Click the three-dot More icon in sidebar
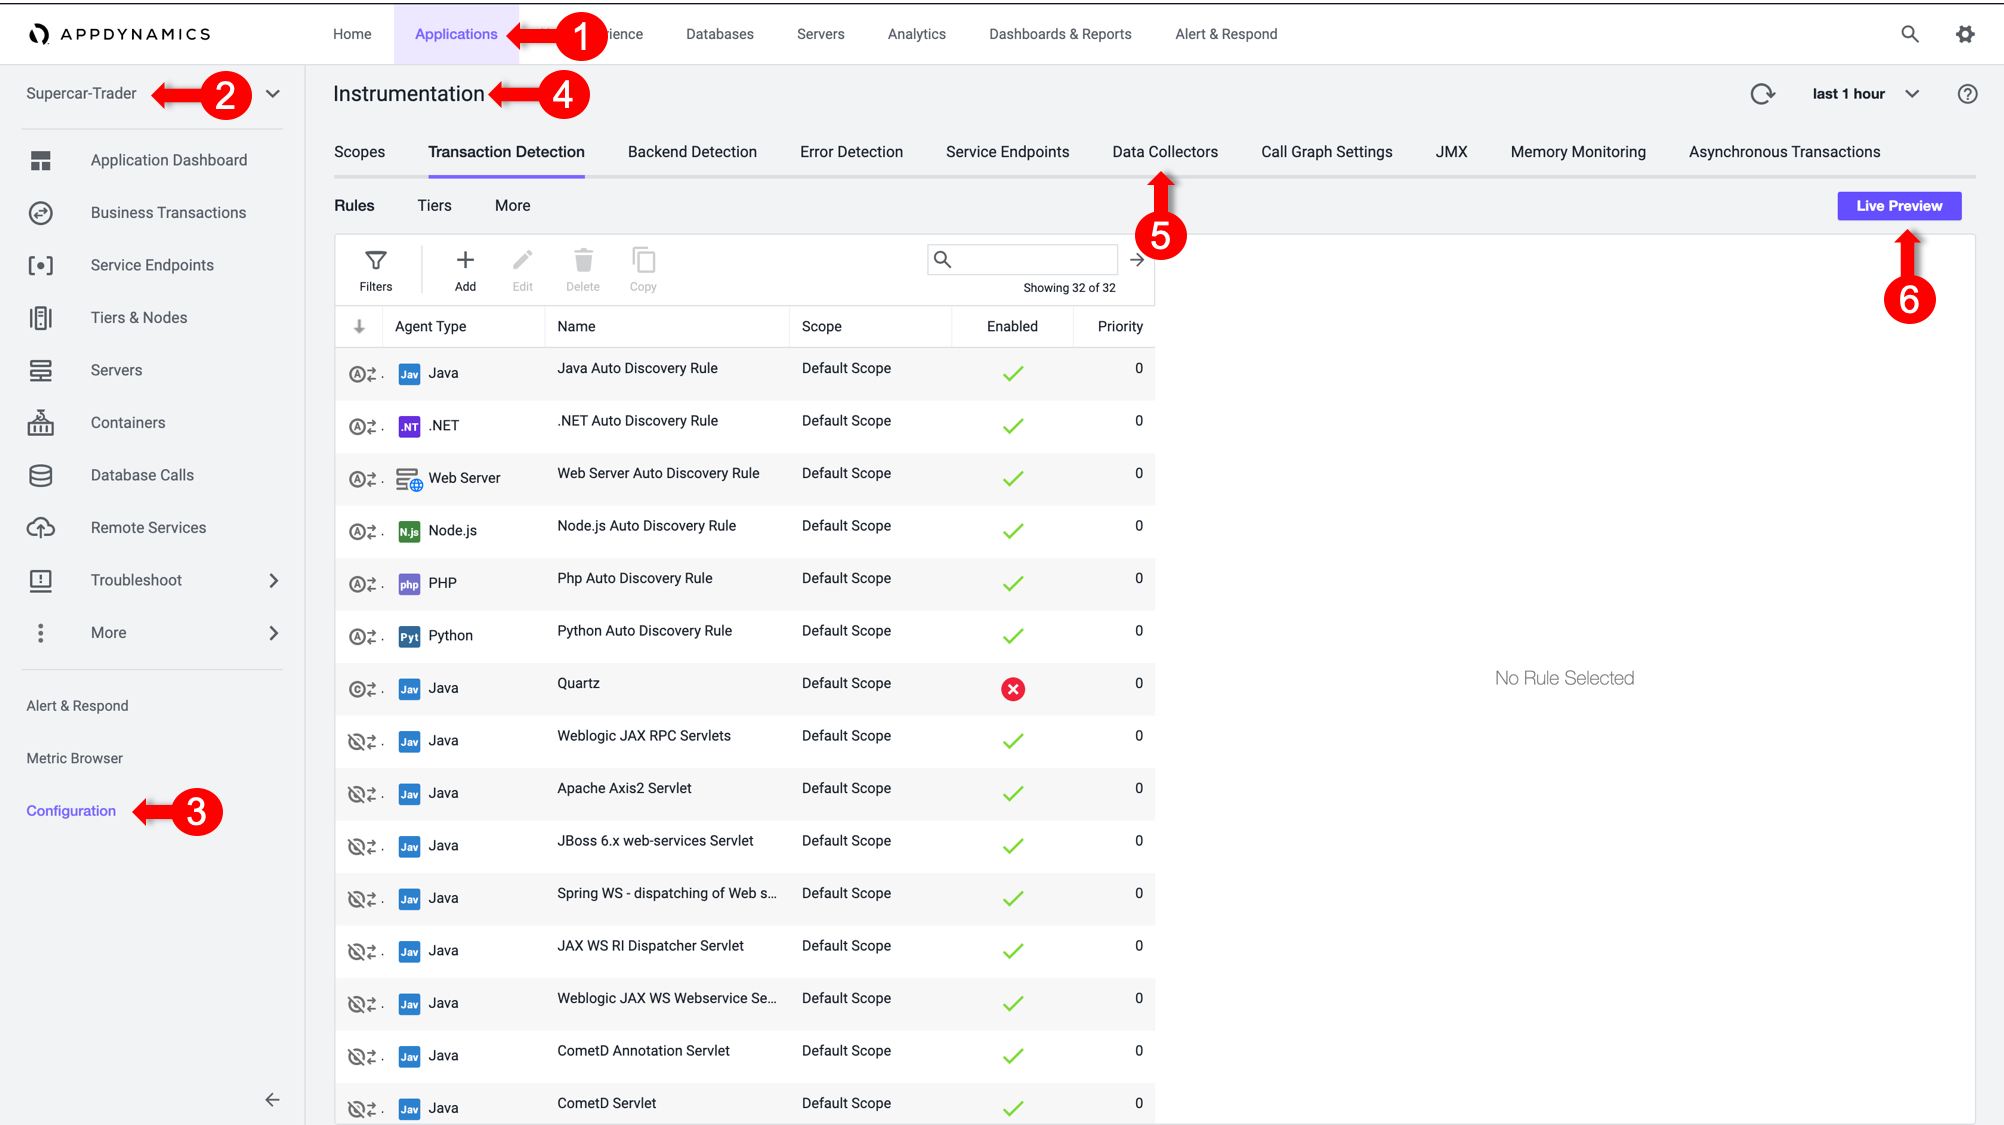The image size is (2004, 1125). tap(41, 633)
